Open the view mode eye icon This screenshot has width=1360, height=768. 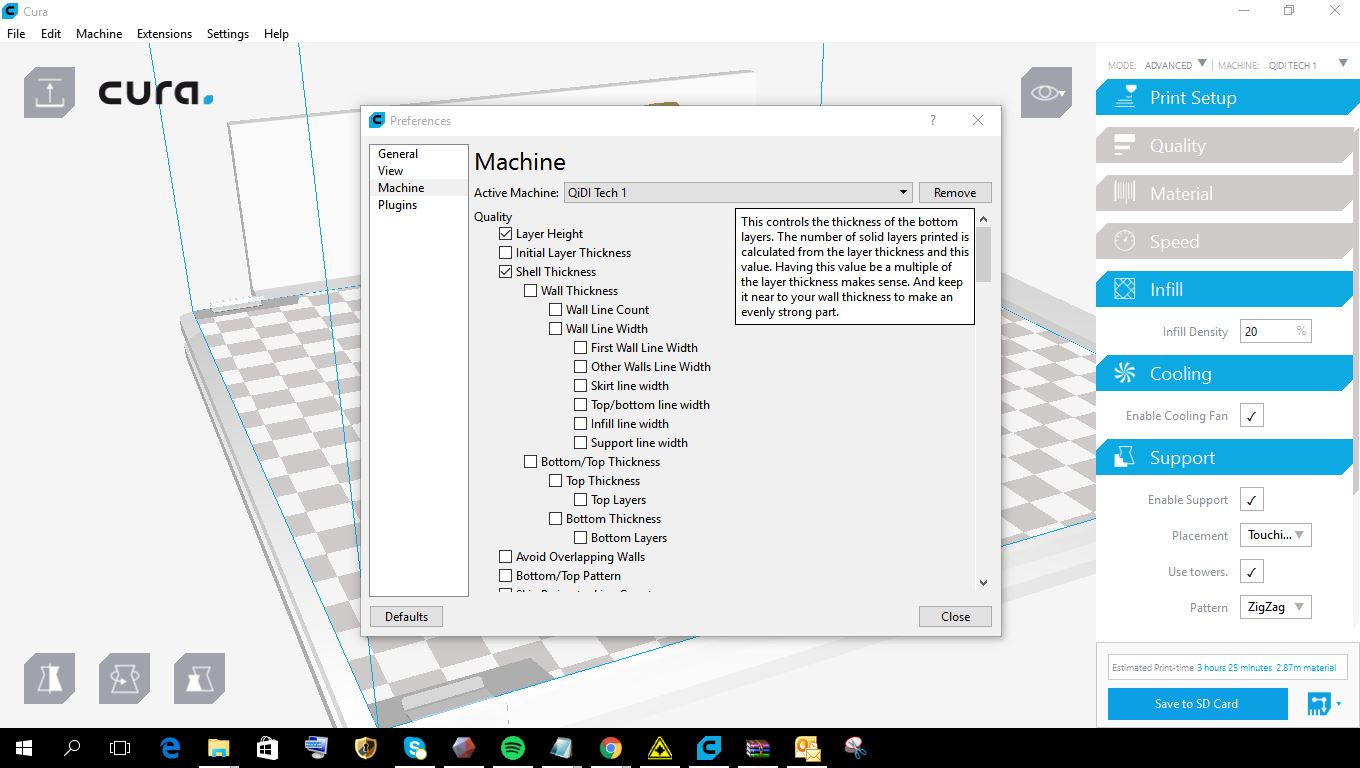coord(1046,93)
